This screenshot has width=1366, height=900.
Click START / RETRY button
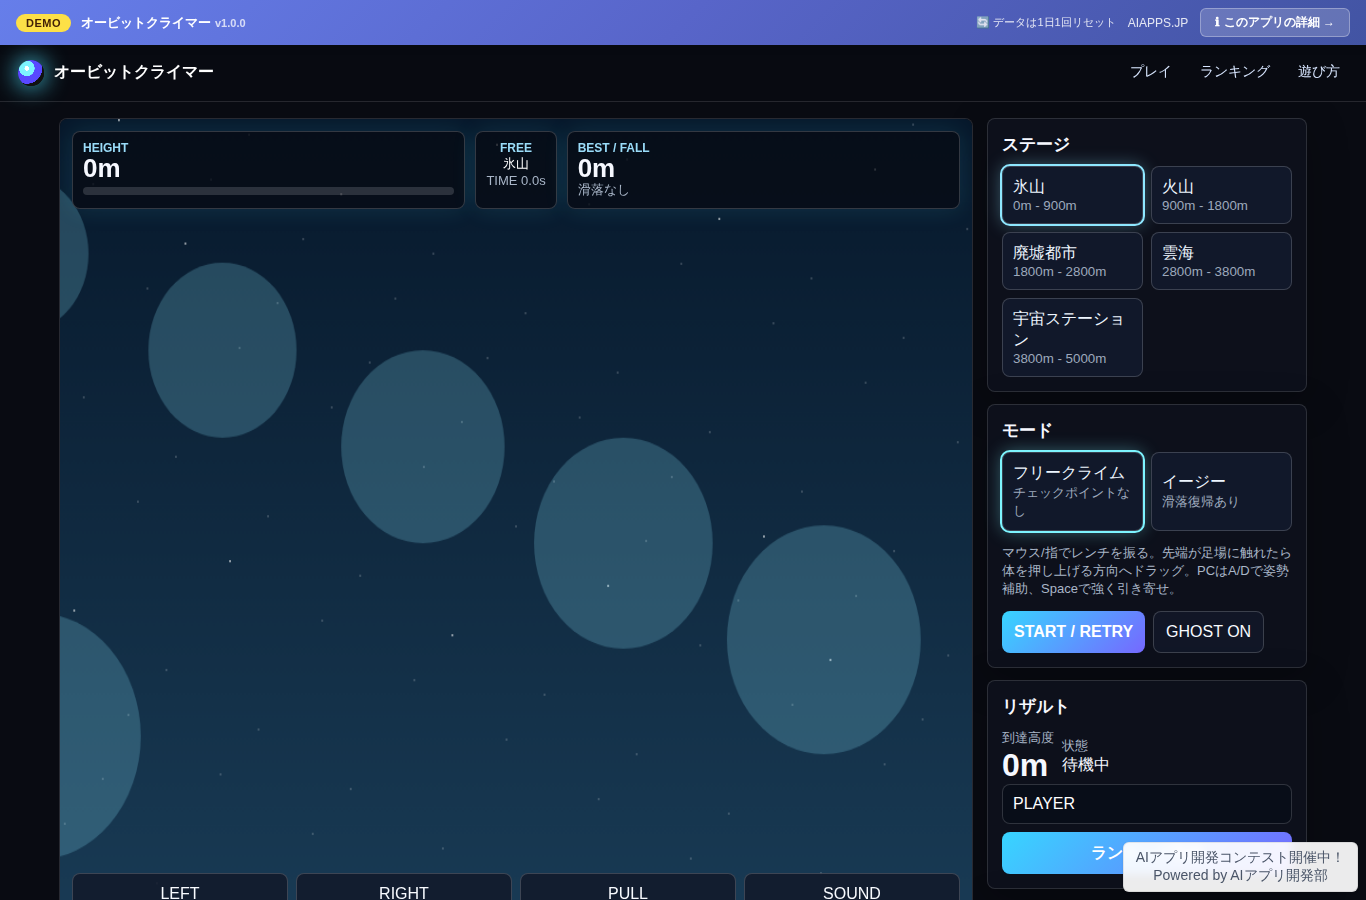point(1073,632)
